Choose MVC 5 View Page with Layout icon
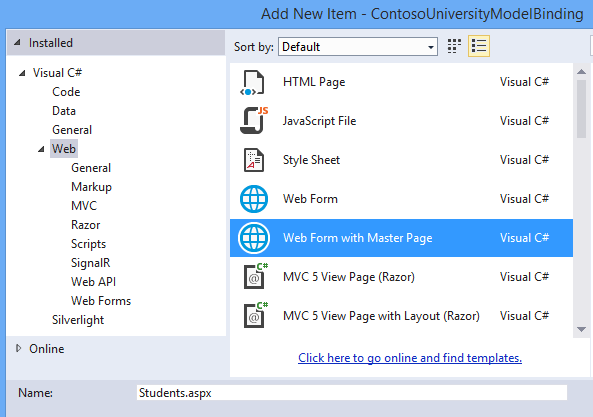The image size is (593, 417). [x=255, y=315]
